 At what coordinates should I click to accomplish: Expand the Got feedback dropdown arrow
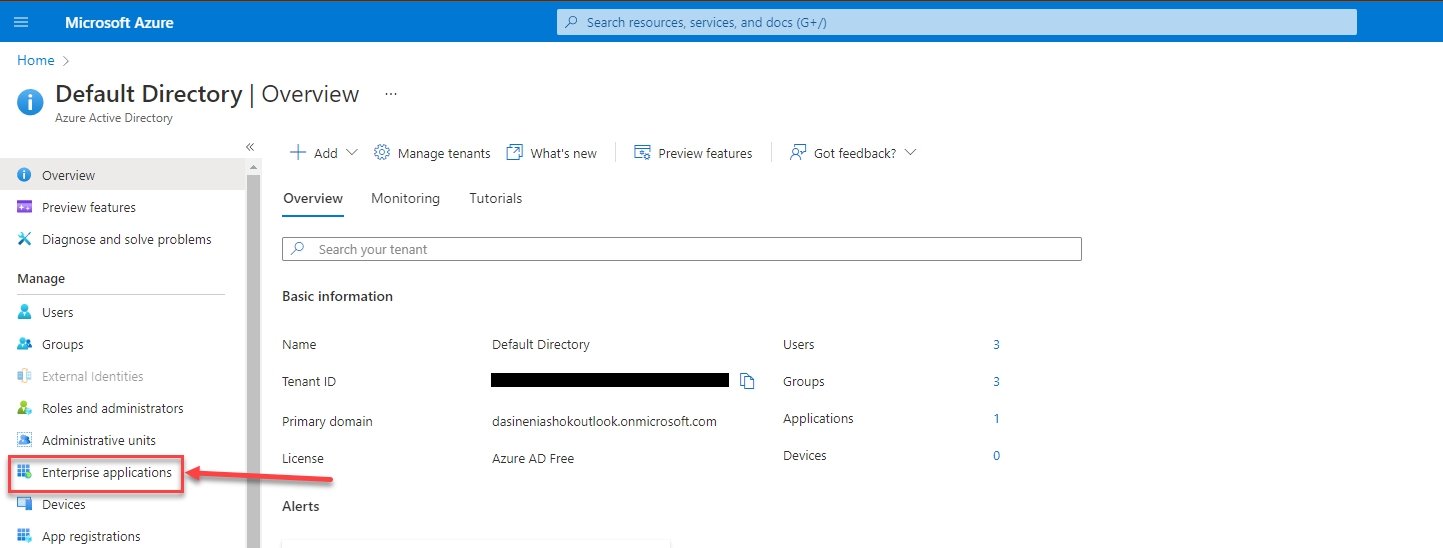click(x=910, y=153)
